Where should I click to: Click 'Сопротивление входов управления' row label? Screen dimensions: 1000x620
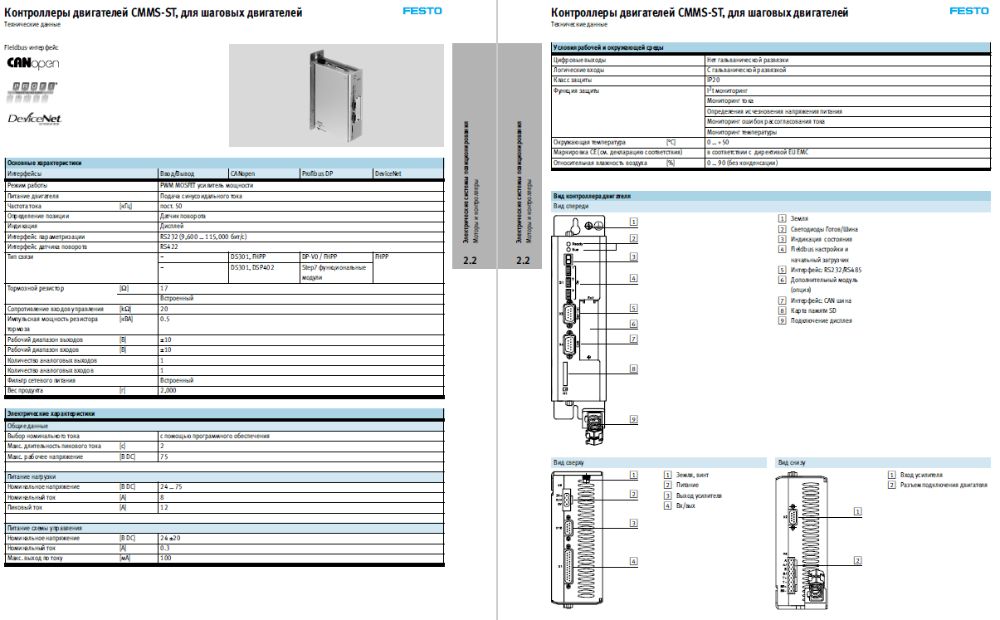click(55, 309)
